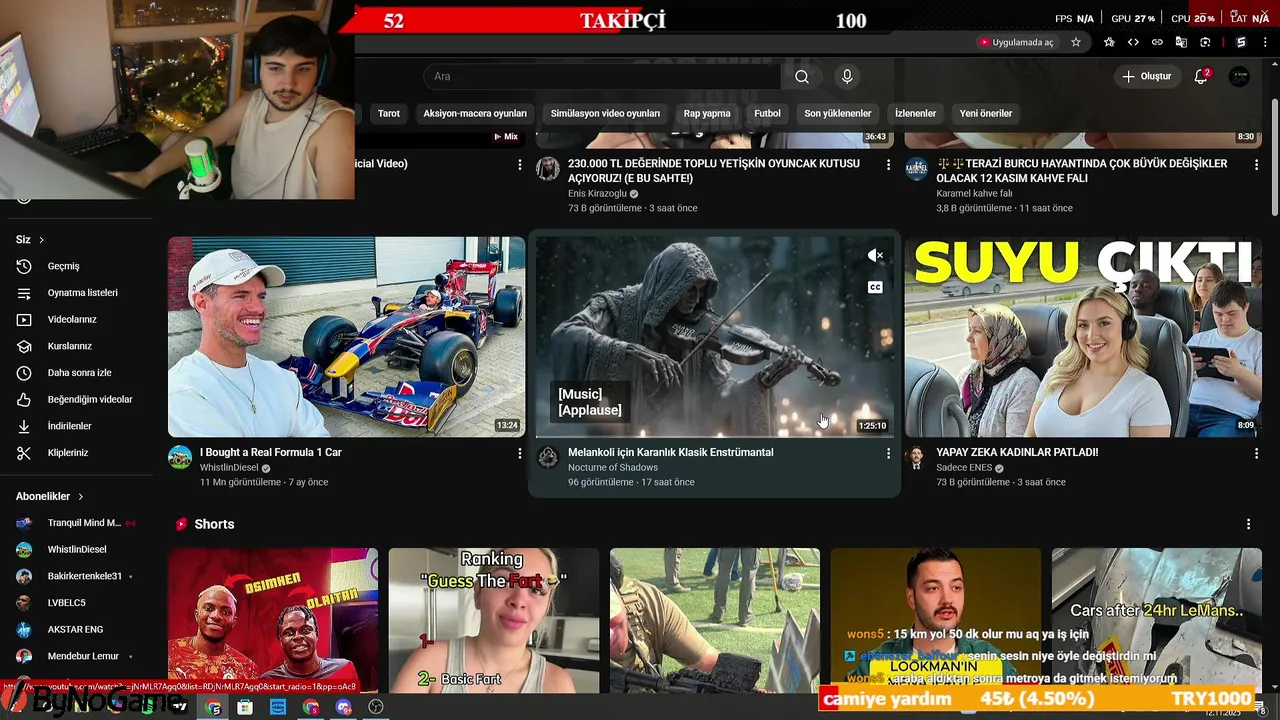Open Enis Kirazoglu channel avatar
Image resolution: width=1280 pixels, height=720 pixels.
(x=548, y=168)
